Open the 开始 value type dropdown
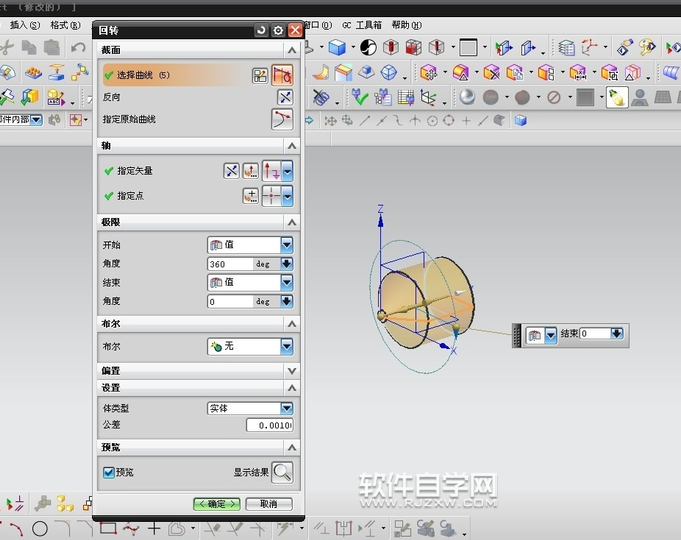The image size is (681, 540). coord(287,245)
